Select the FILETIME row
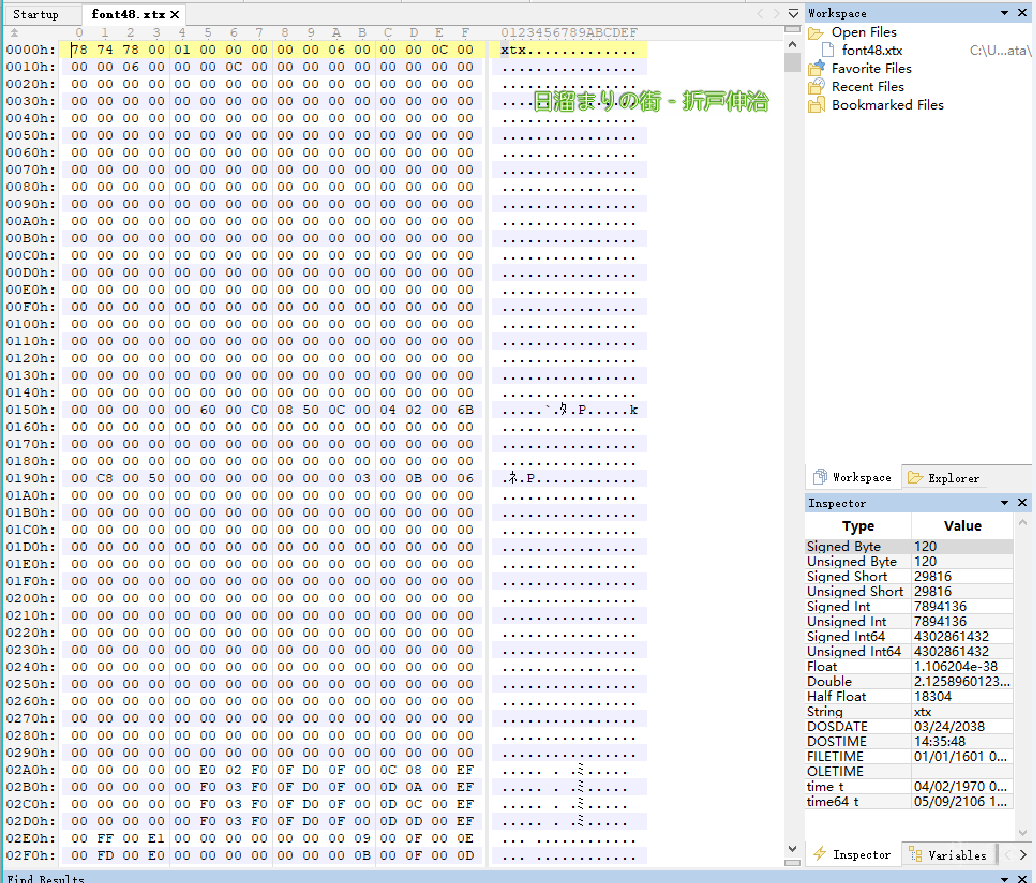Screen dimensions: 1036x883 (x=909, y=756)
